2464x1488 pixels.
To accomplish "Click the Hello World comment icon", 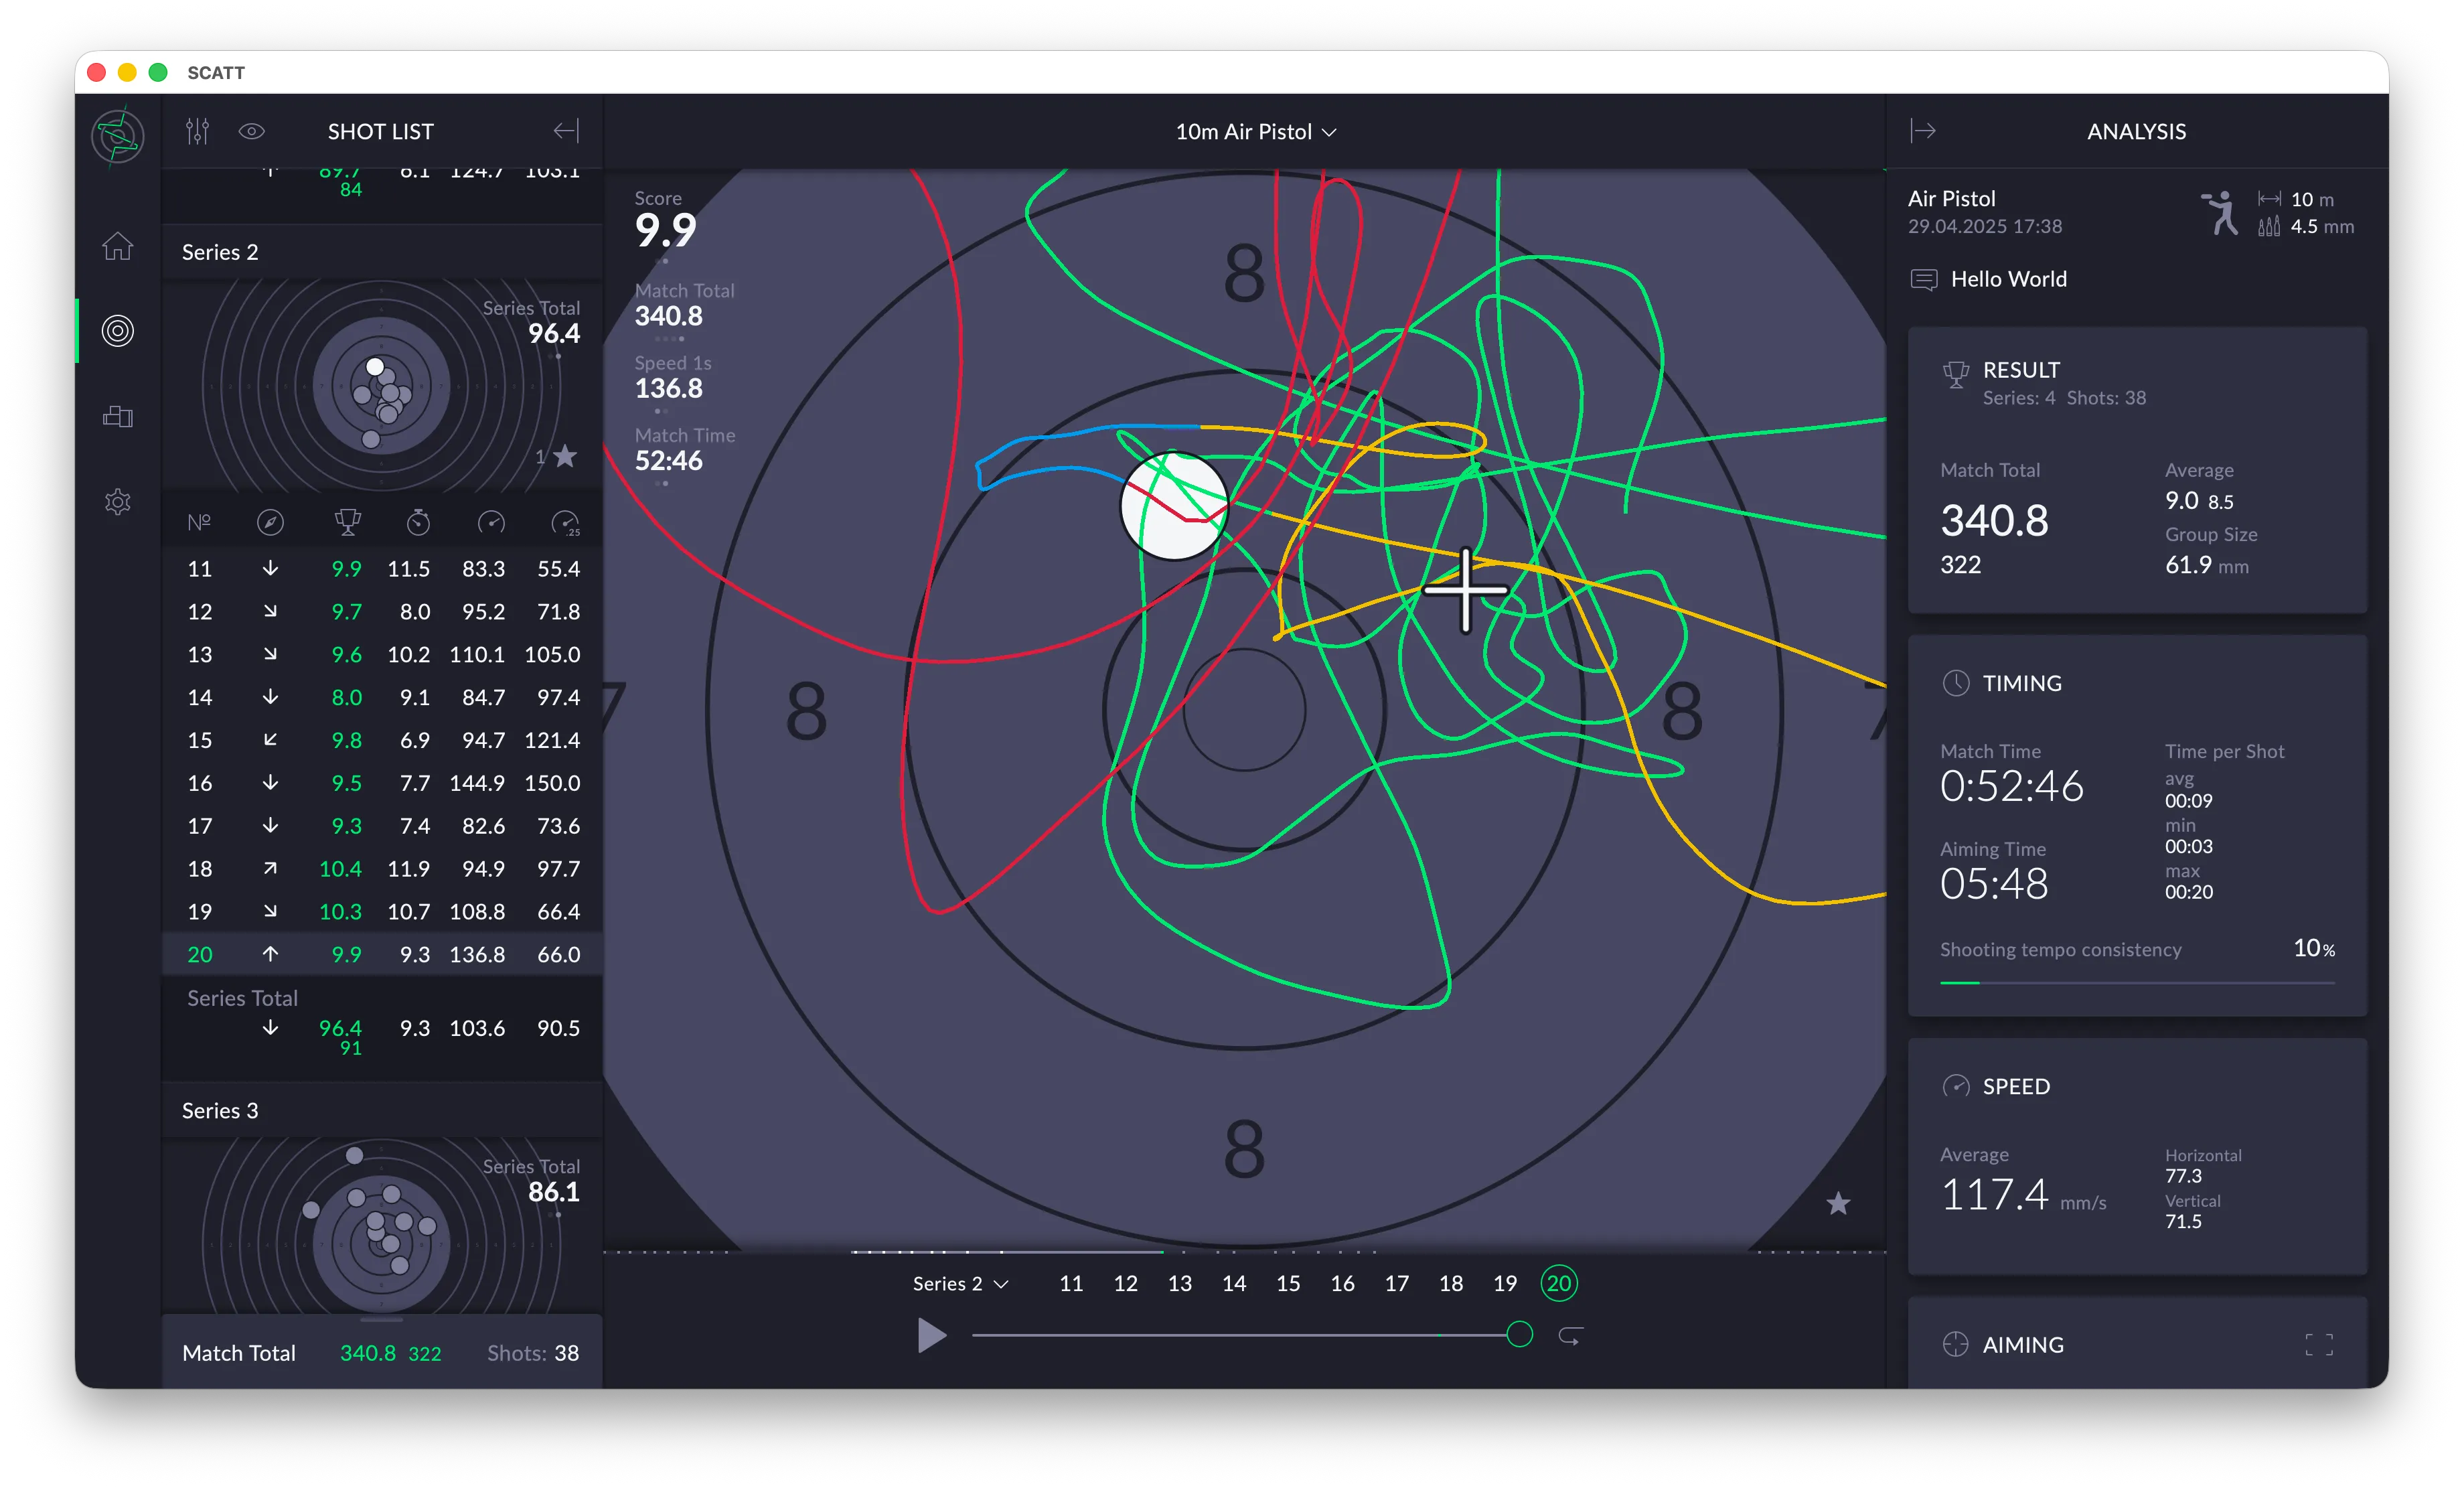I will pos(1923,279).
